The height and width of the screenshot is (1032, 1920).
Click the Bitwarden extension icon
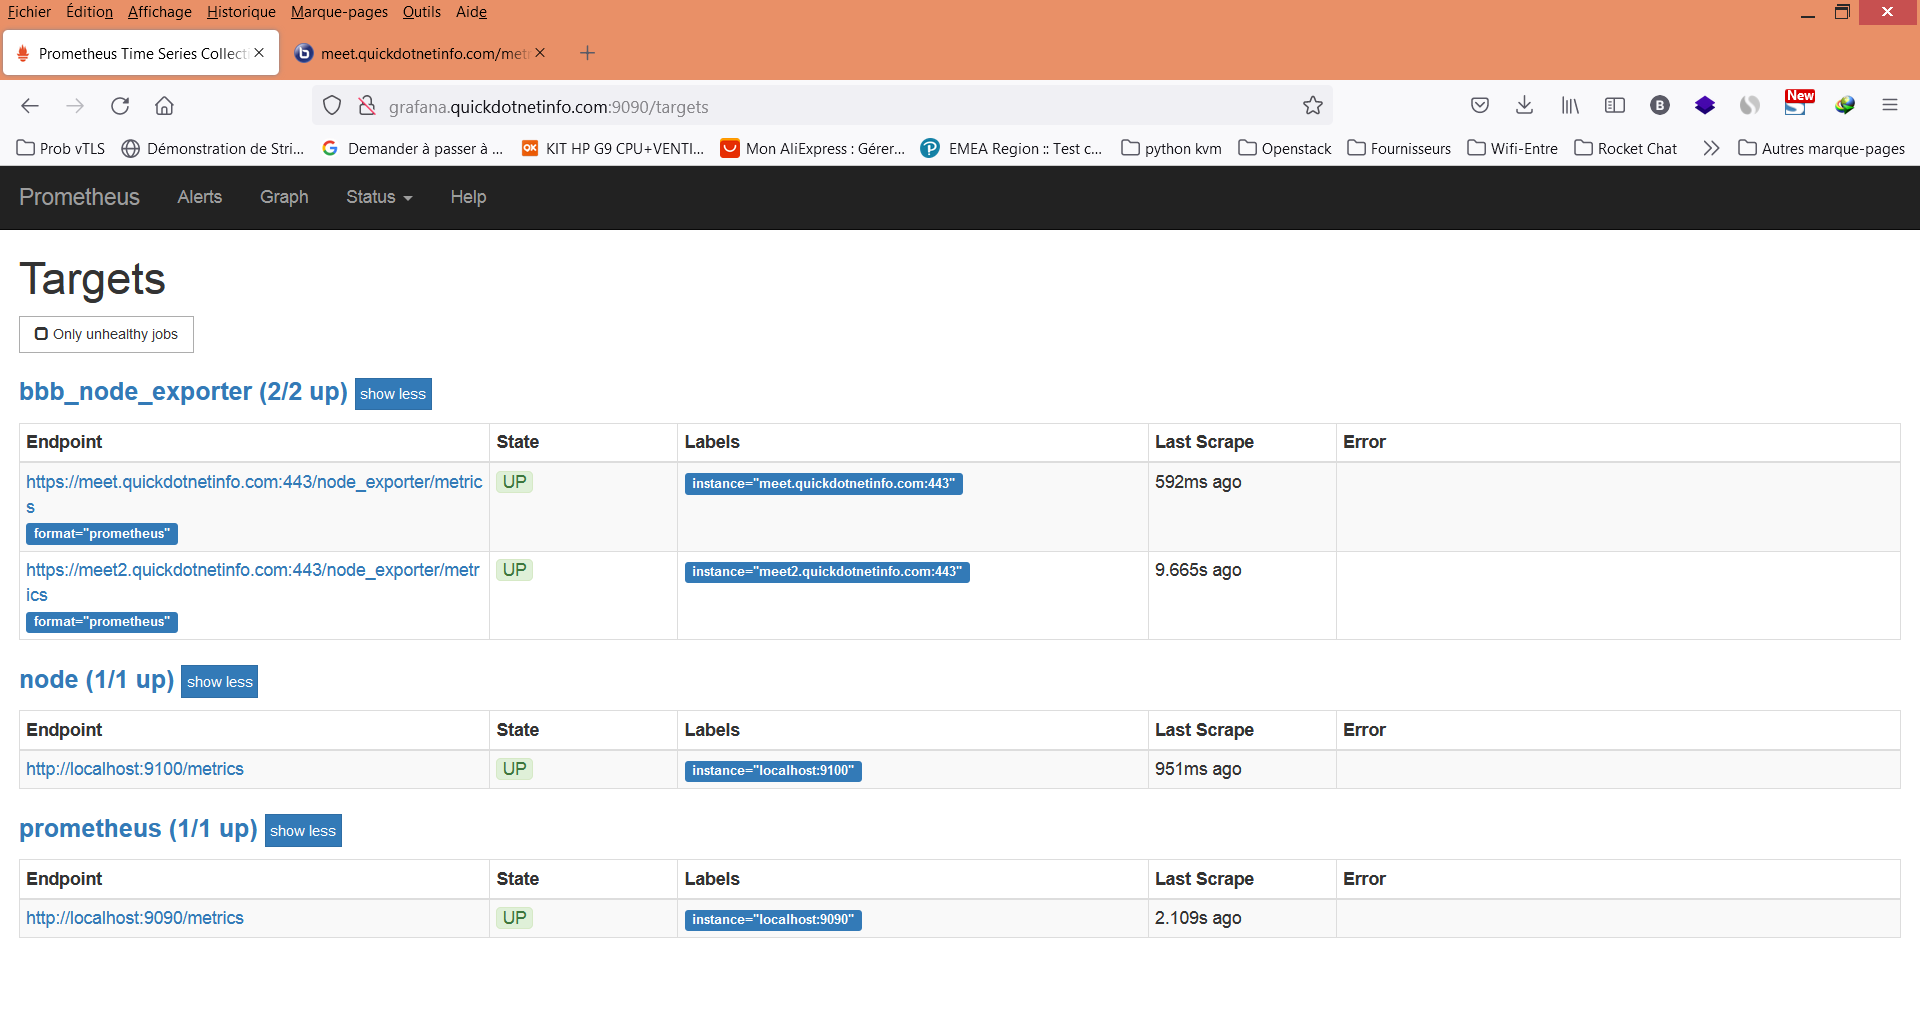[1659, 105]
